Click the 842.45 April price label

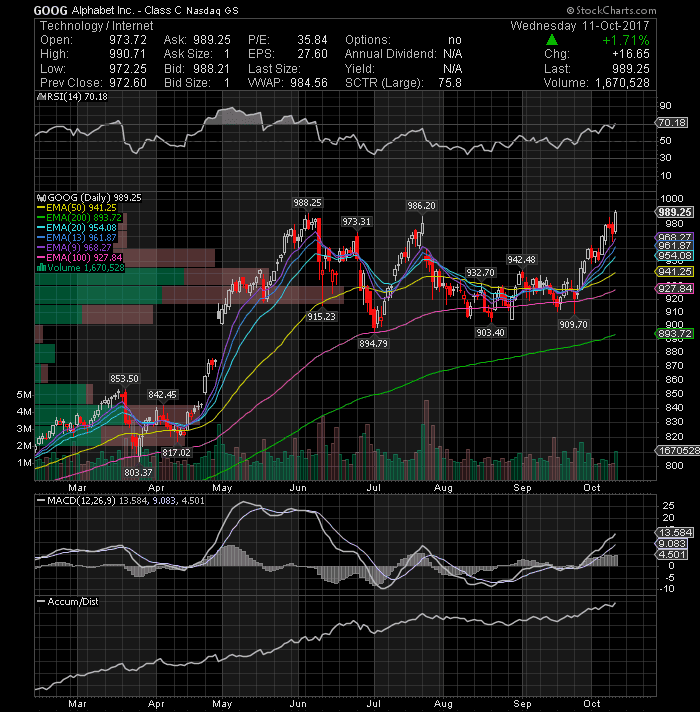click(162, 395)
